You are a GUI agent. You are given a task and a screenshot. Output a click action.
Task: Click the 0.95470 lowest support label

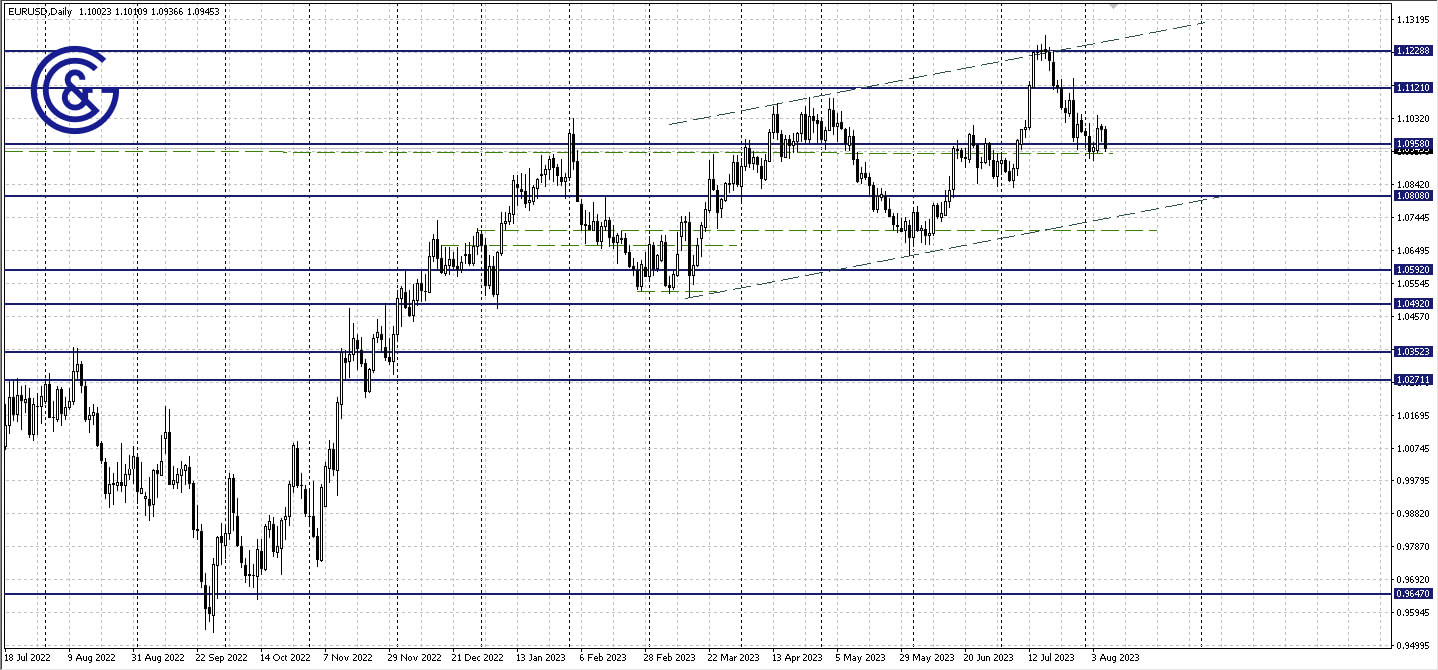pos(1412,593)
